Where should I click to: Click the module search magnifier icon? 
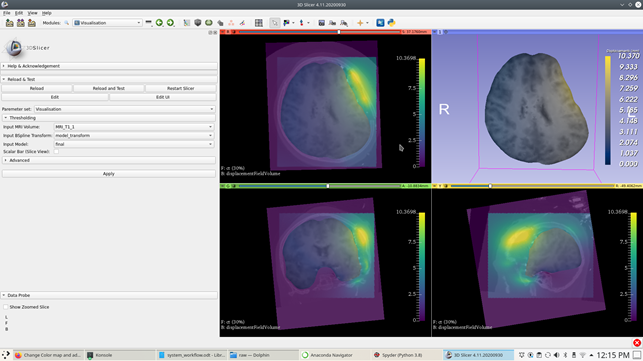tap(66, 23)
